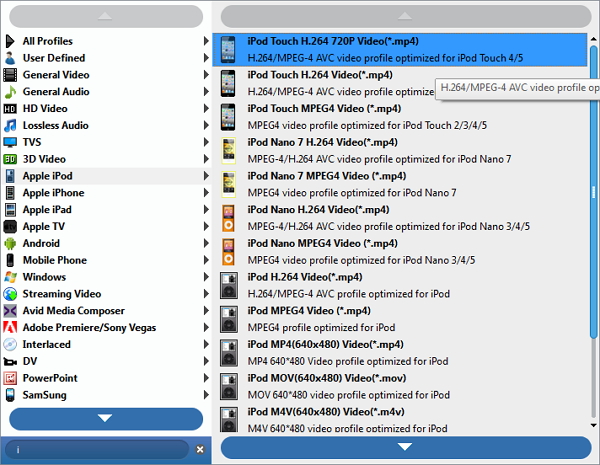Viewport: 600px width, 465px height.
Task: Open the 3D Video category
Action: (x=107, y=159)
